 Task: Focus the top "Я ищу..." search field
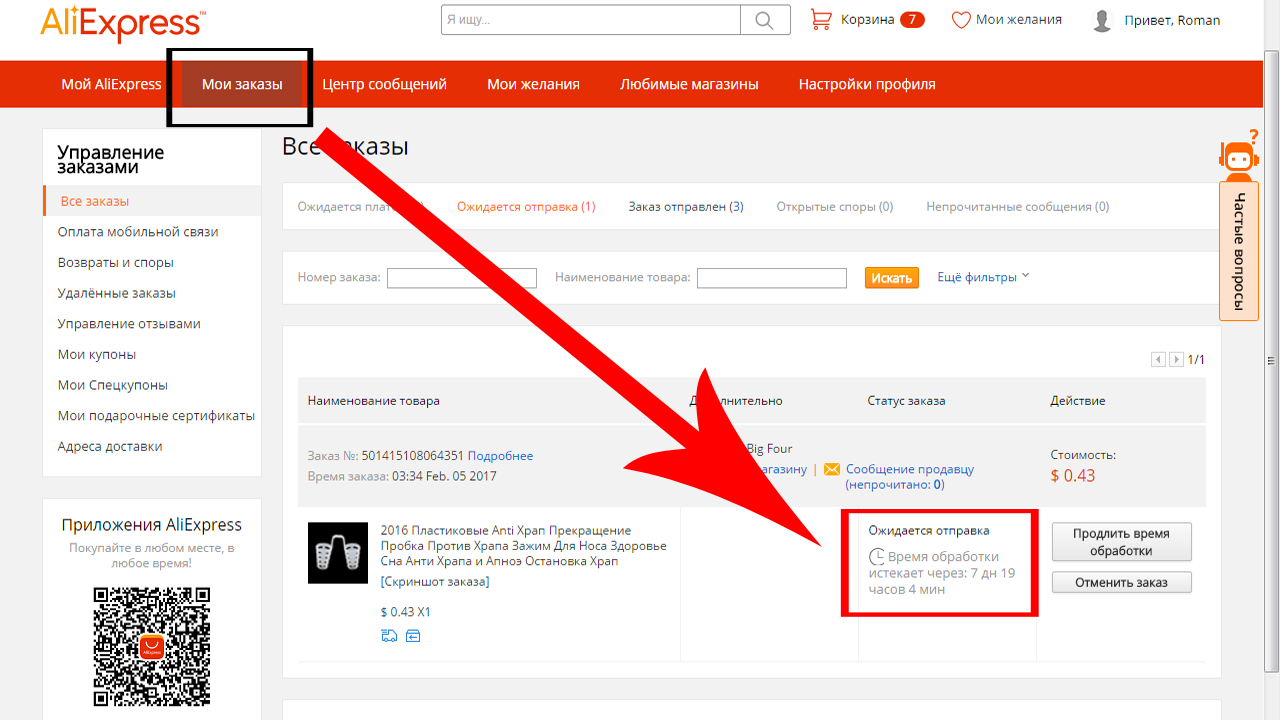pyautogui.click(x=591, y=19)
